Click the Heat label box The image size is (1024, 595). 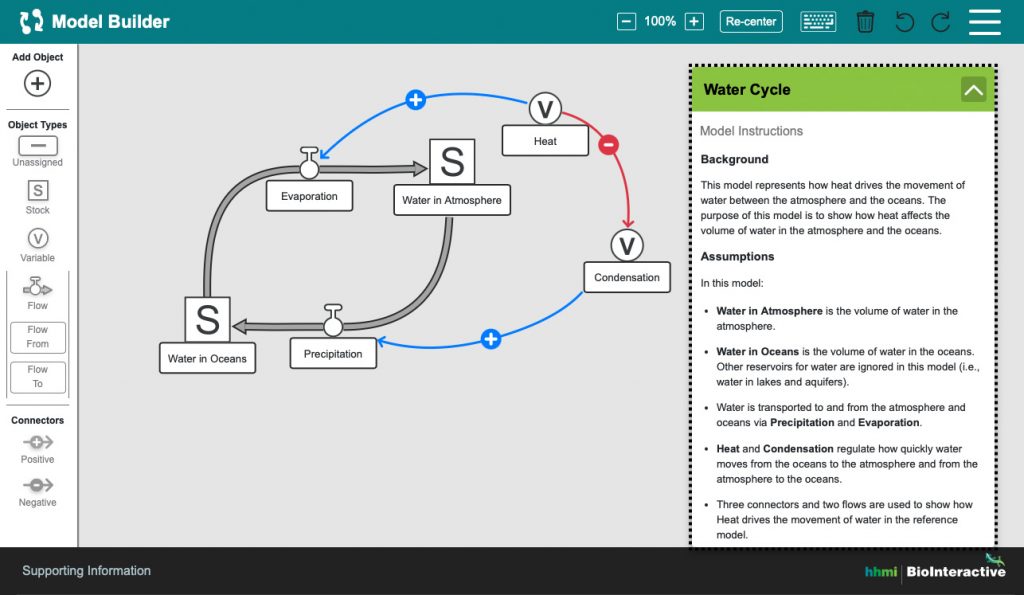pyautogui.click(x=545, y=141)
